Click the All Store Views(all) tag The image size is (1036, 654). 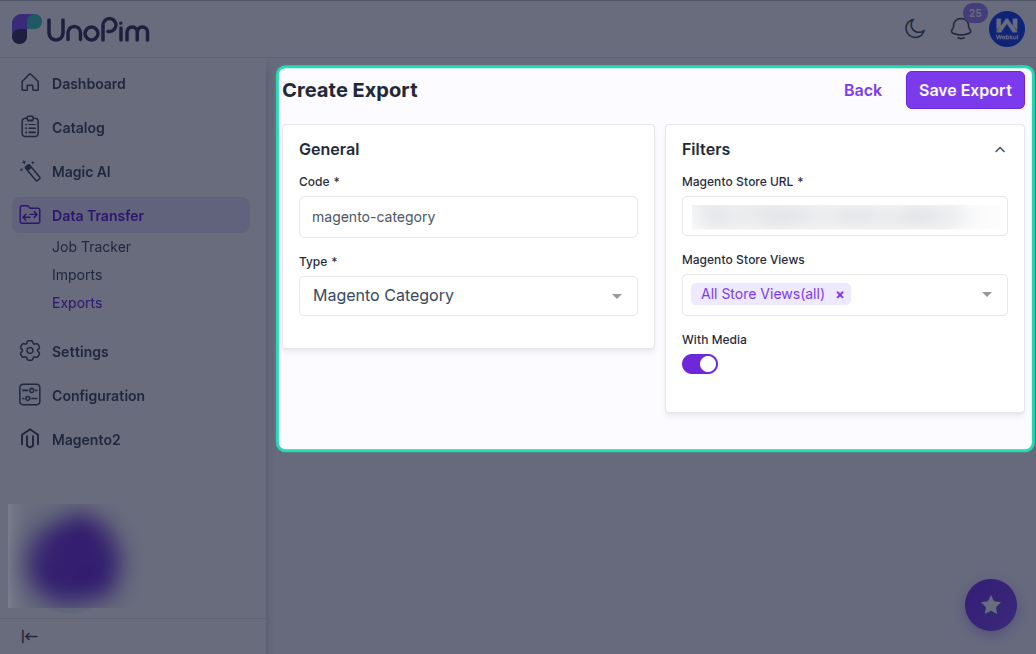tap(770, 294)
